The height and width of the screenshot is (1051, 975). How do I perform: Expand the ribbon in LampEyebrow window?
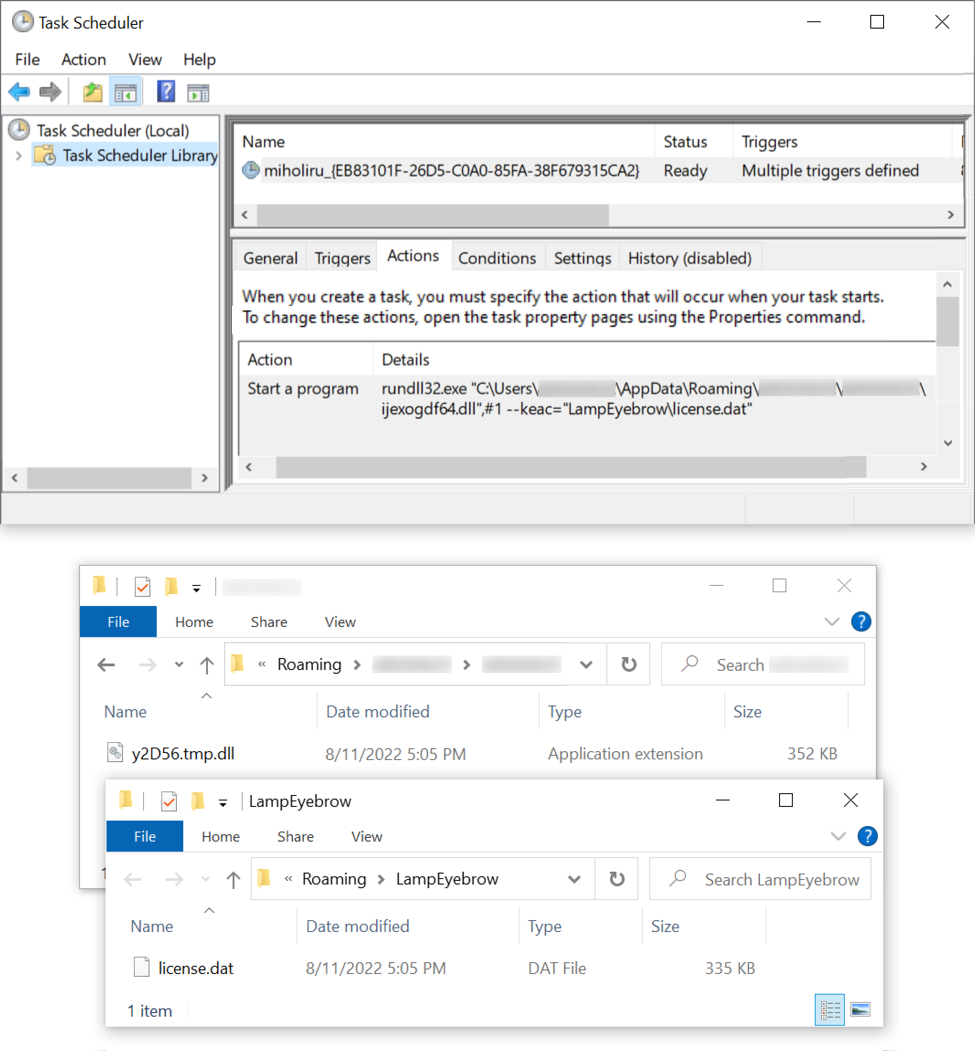point(838,837)
